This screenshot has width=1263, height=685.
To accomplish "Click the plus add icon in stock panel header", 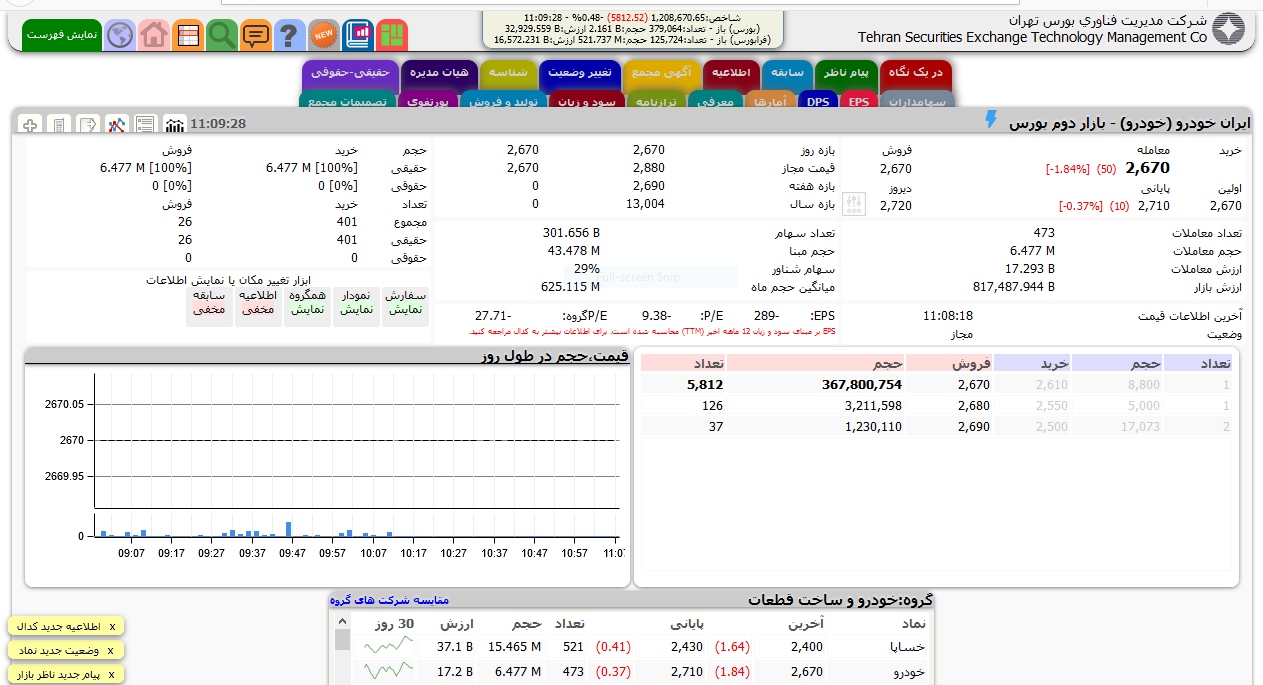I will tap(30, 124).
